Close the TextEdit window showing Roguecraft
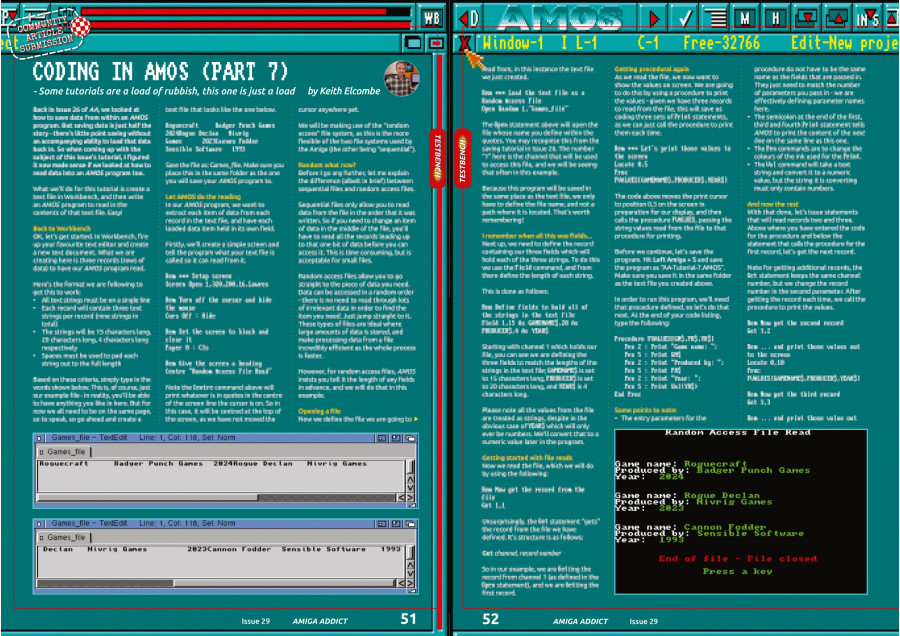The height and width of the screenshot is (636, 900). click(39, 438)
